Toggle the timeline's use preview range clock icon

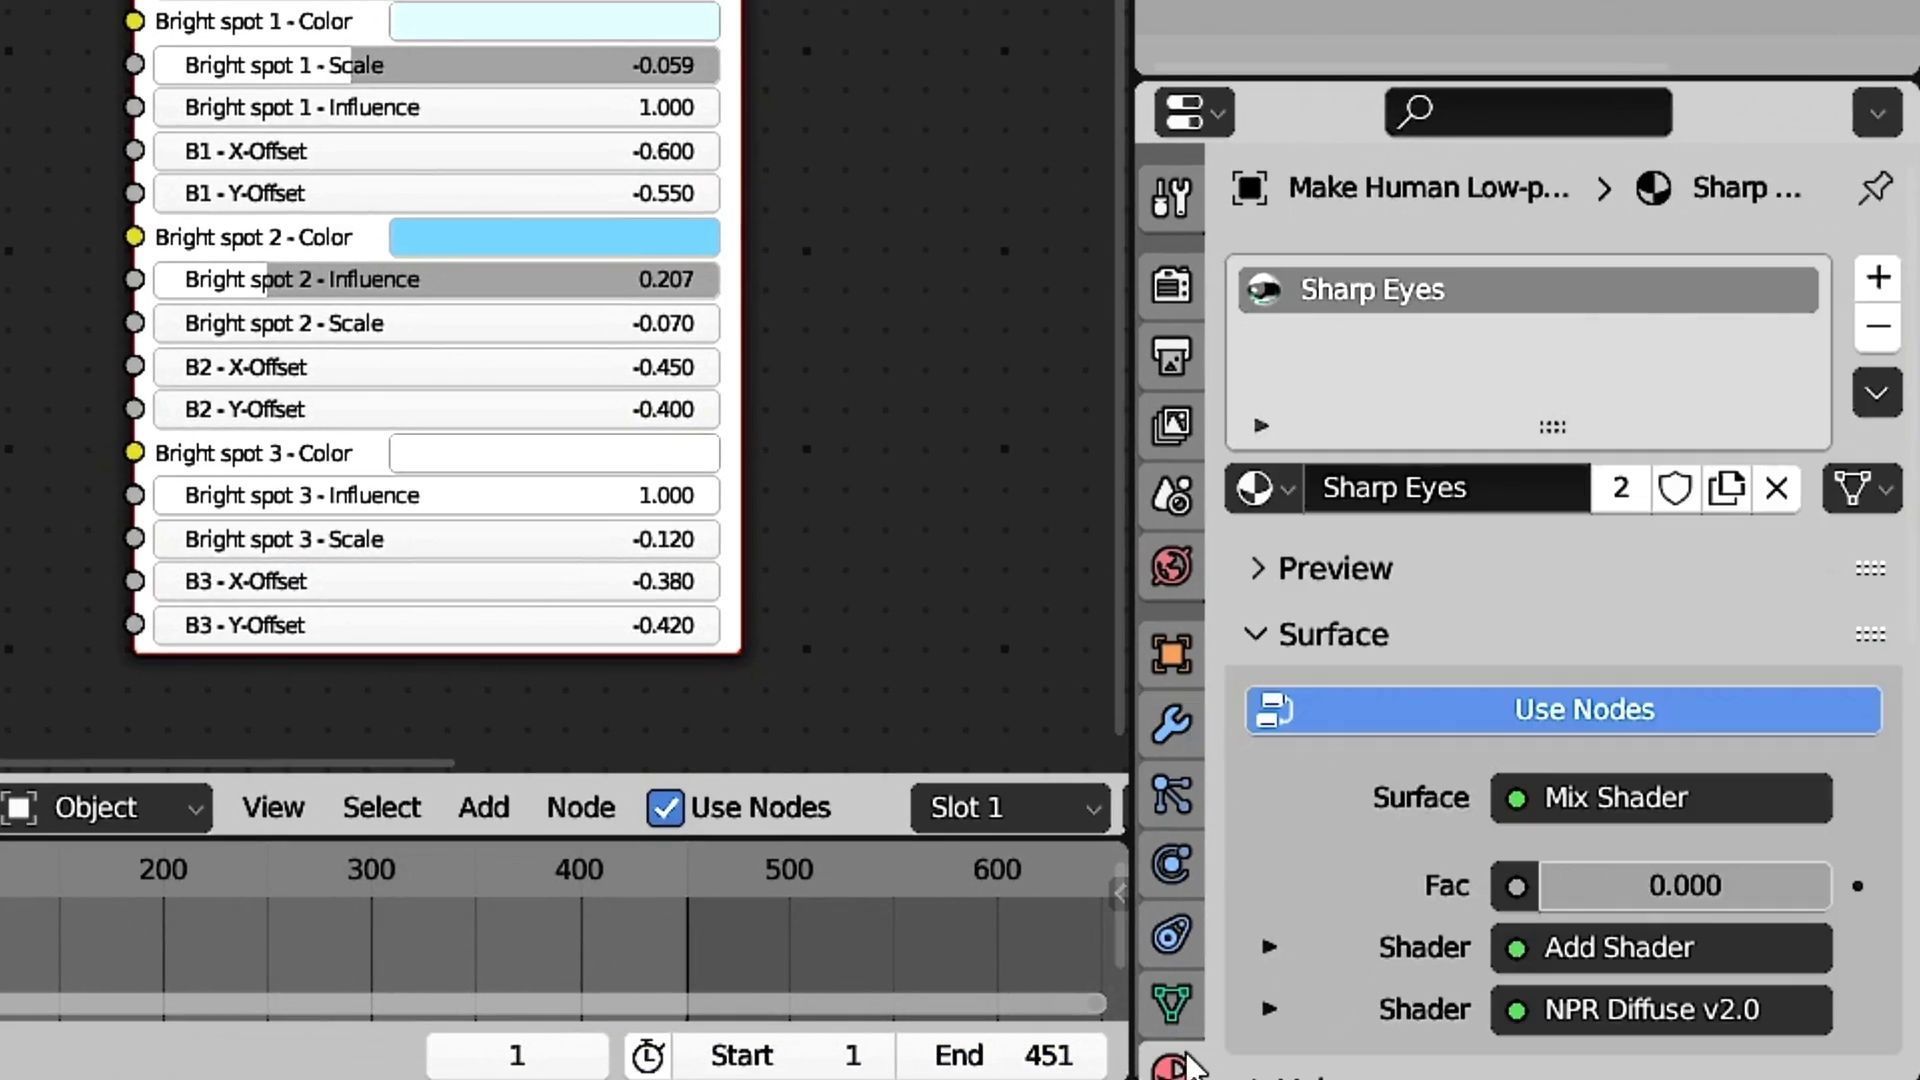tap(648, 1056)
